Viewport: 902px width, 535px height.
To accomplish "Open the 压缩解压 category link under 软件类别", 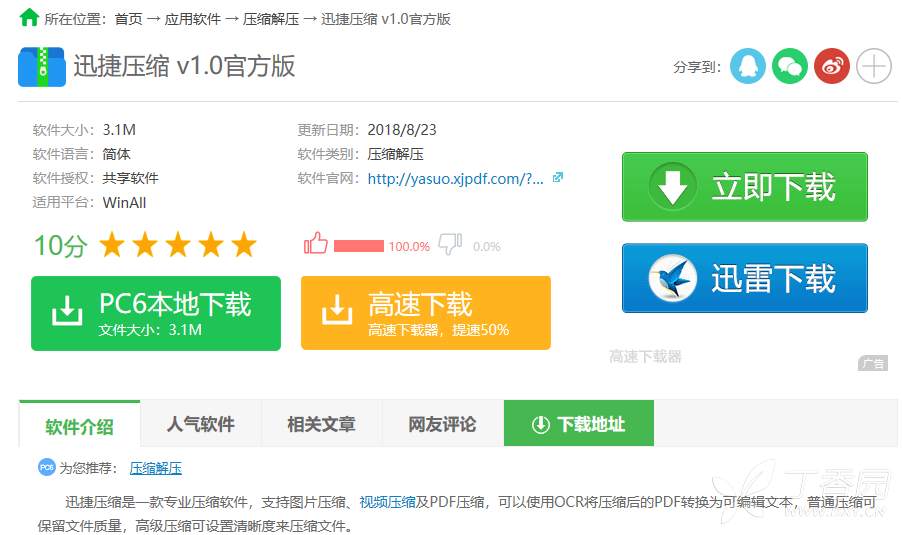I will (x=396, y=154).
